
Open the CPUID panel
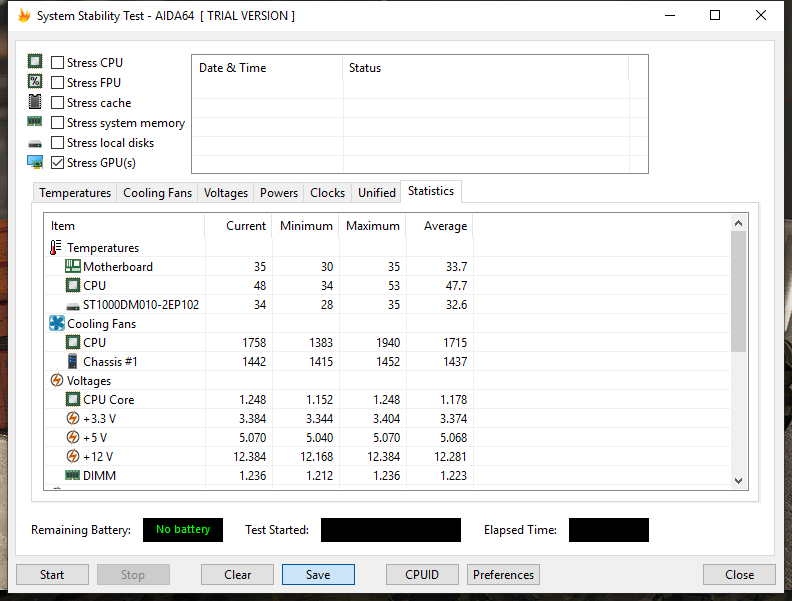pos(422,575)
